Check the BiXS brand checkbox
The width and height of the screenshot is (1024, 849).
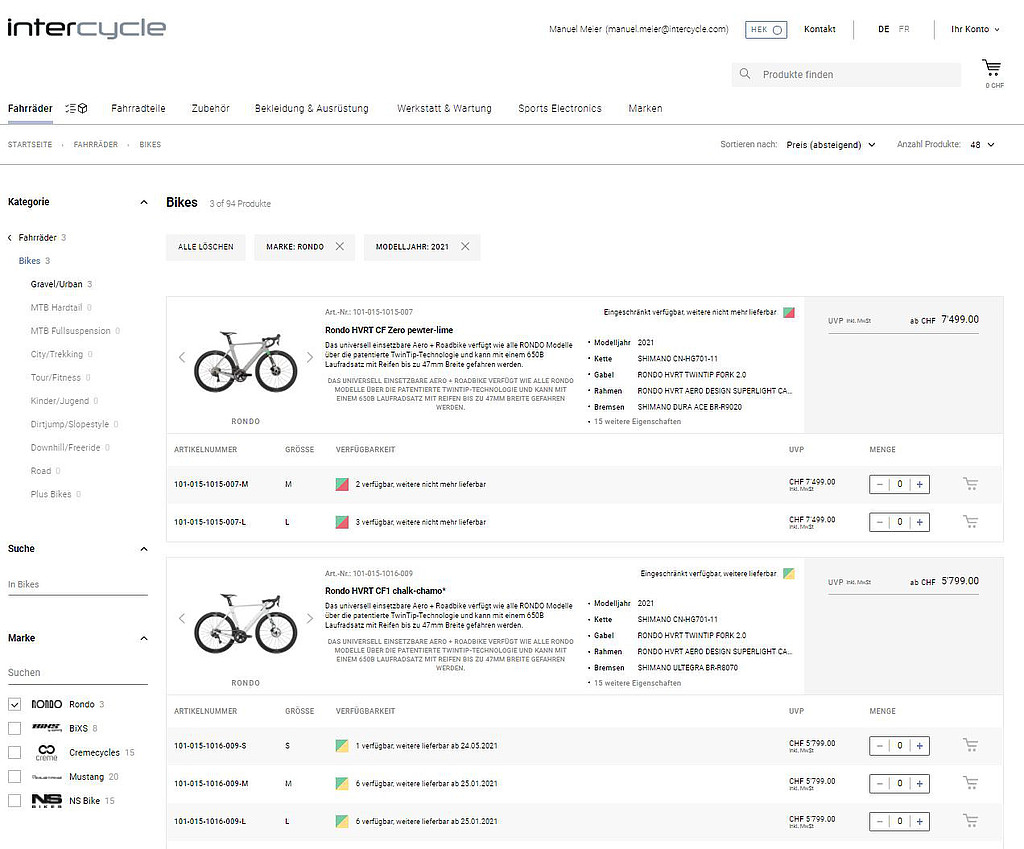tap(15, 729)
